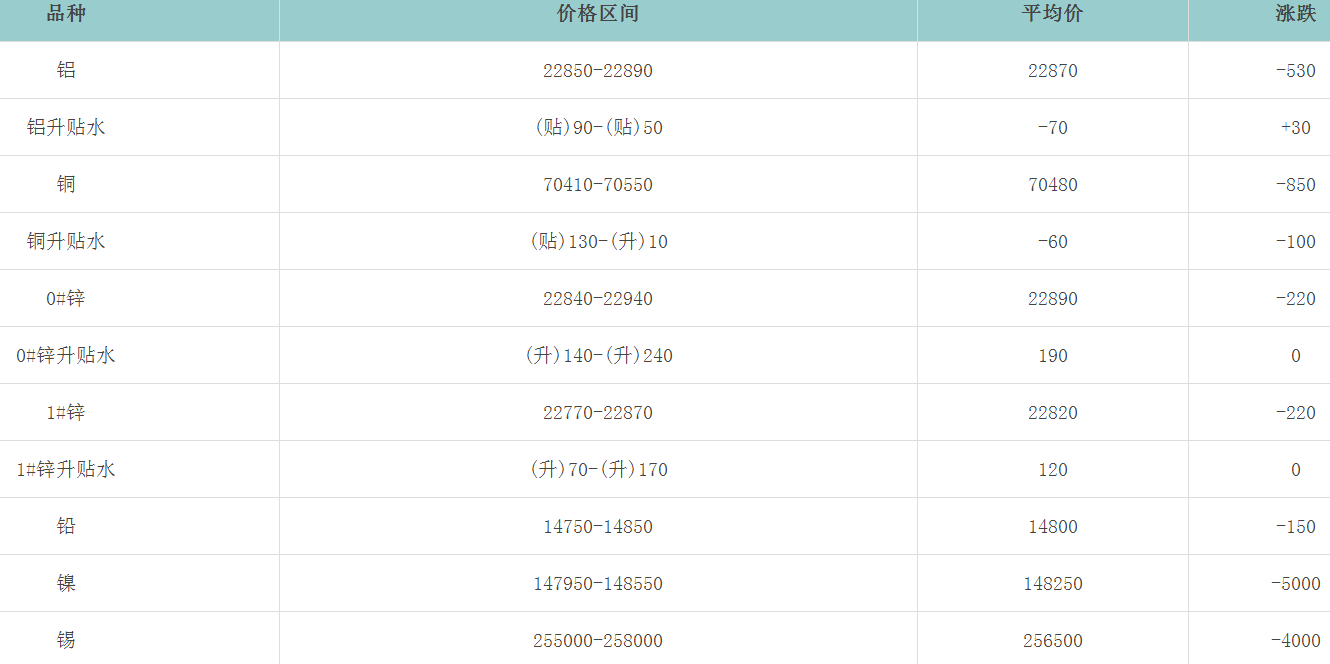Screen dimensions: 1330x664
Task: Select the 平均价 column header
Action: (x=1052, y=14)
